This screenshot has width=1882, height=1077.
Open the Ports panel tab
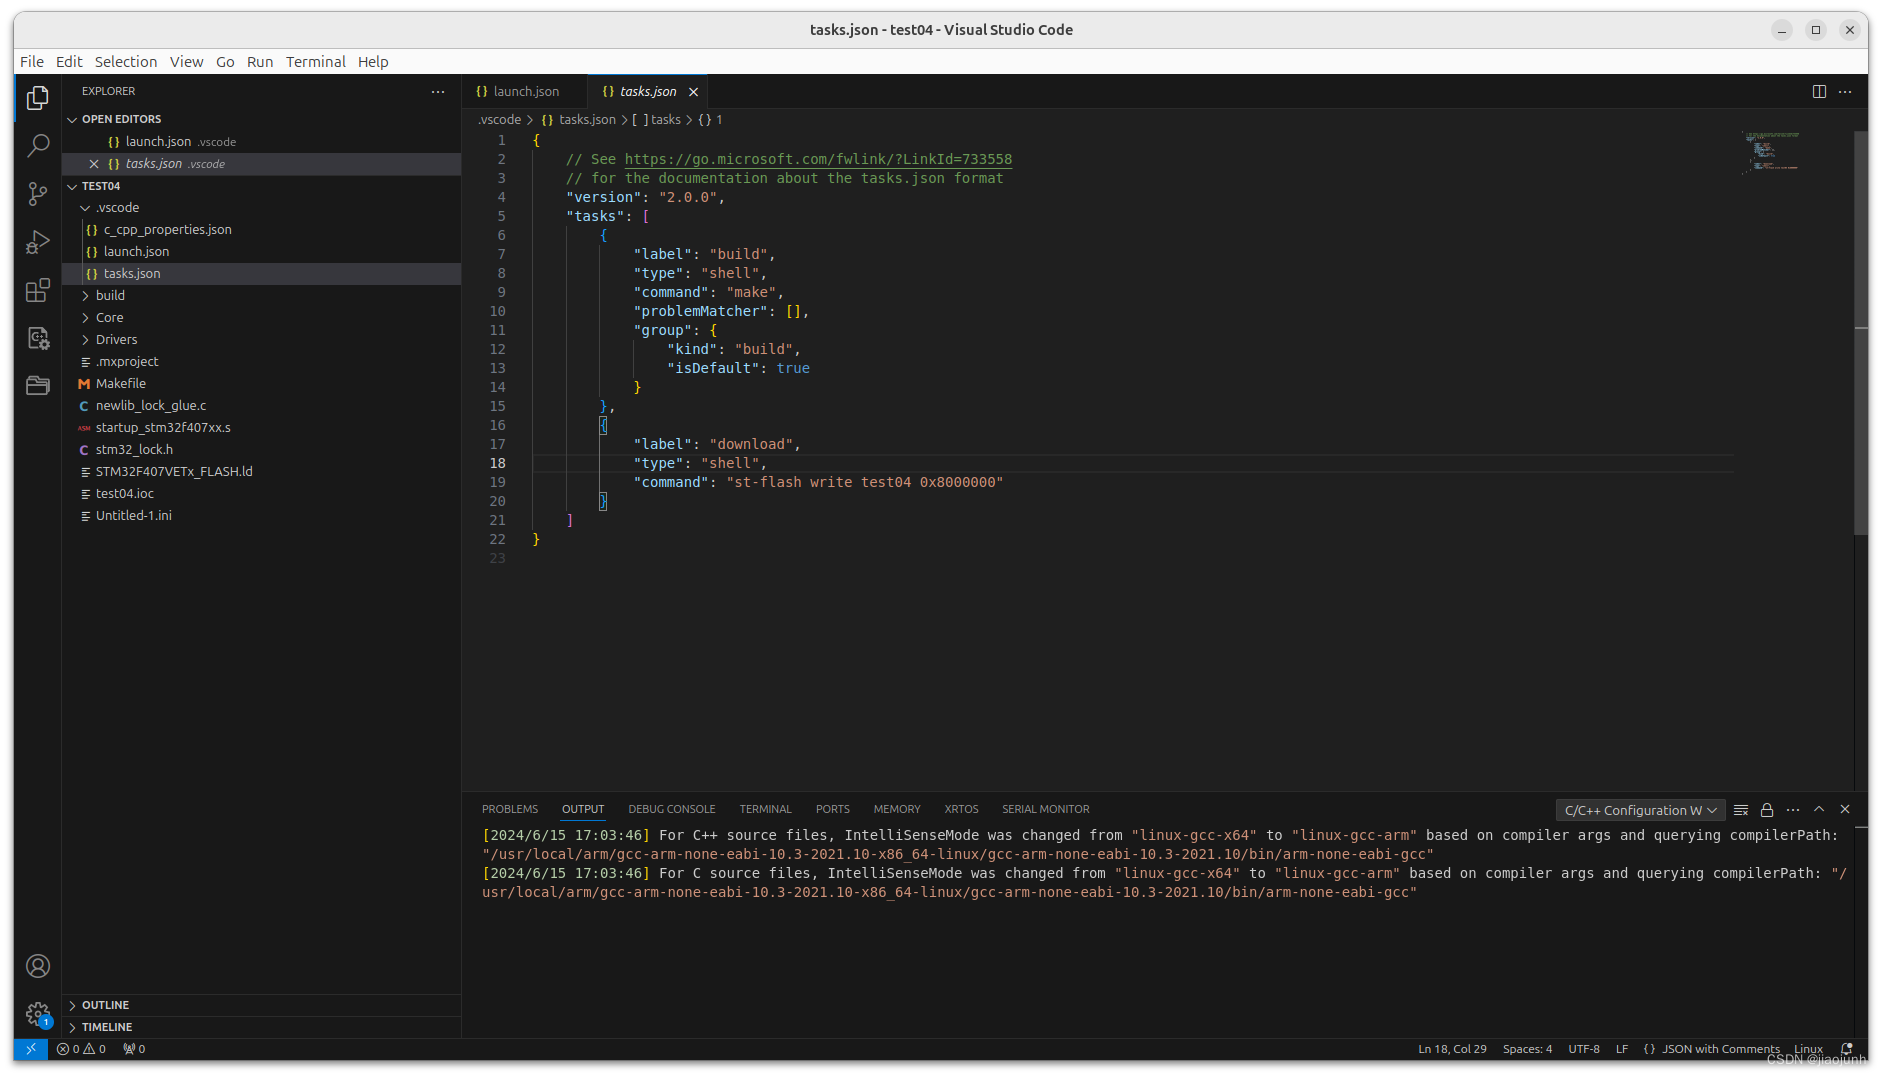point(832,809)
